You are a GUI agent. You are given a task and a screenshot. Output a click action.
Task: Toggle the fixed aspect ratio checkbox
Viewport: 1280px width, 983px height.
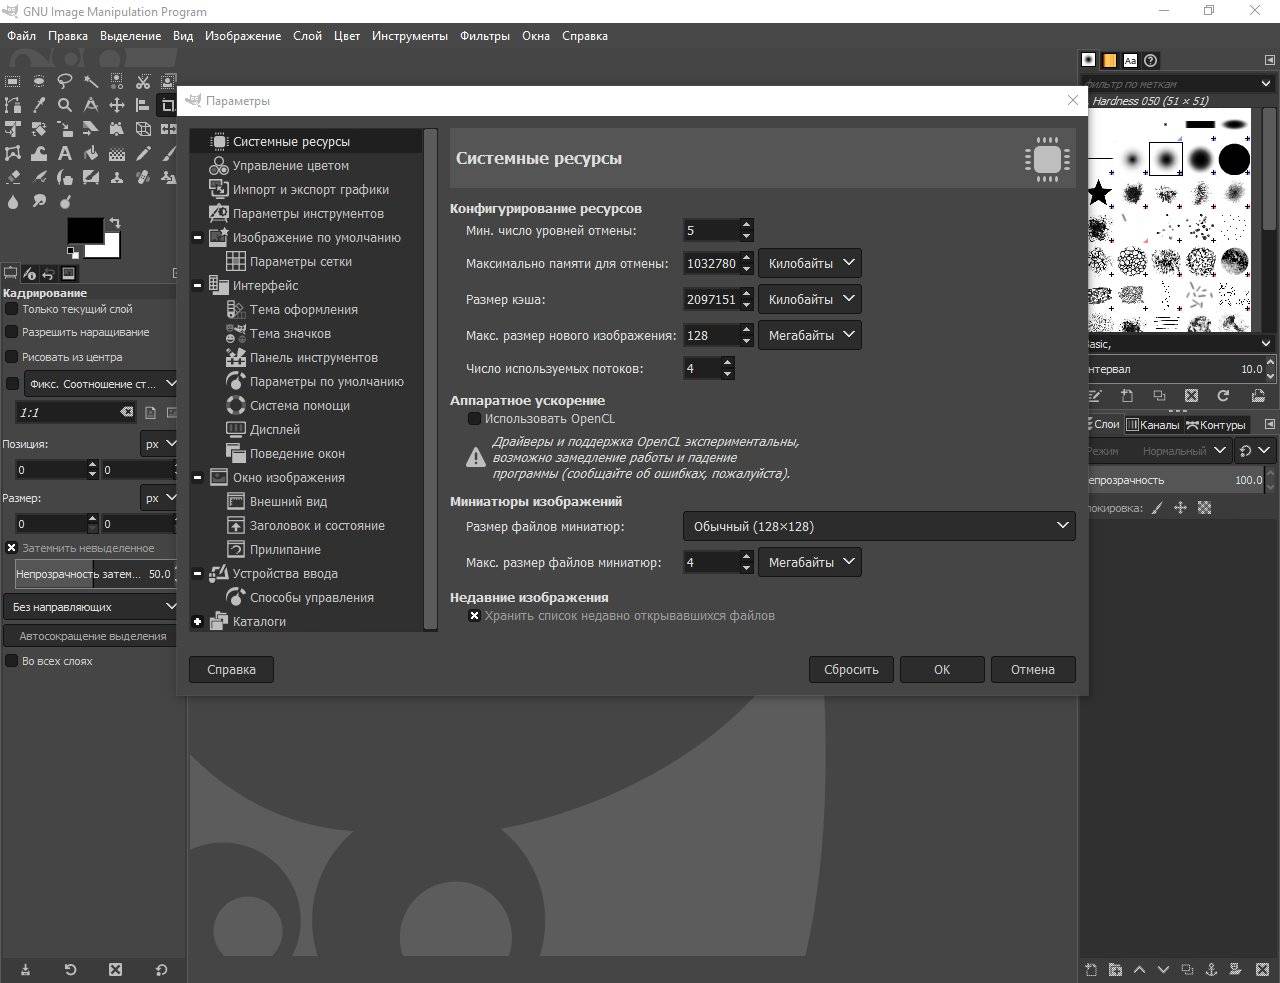click(12, 384)
